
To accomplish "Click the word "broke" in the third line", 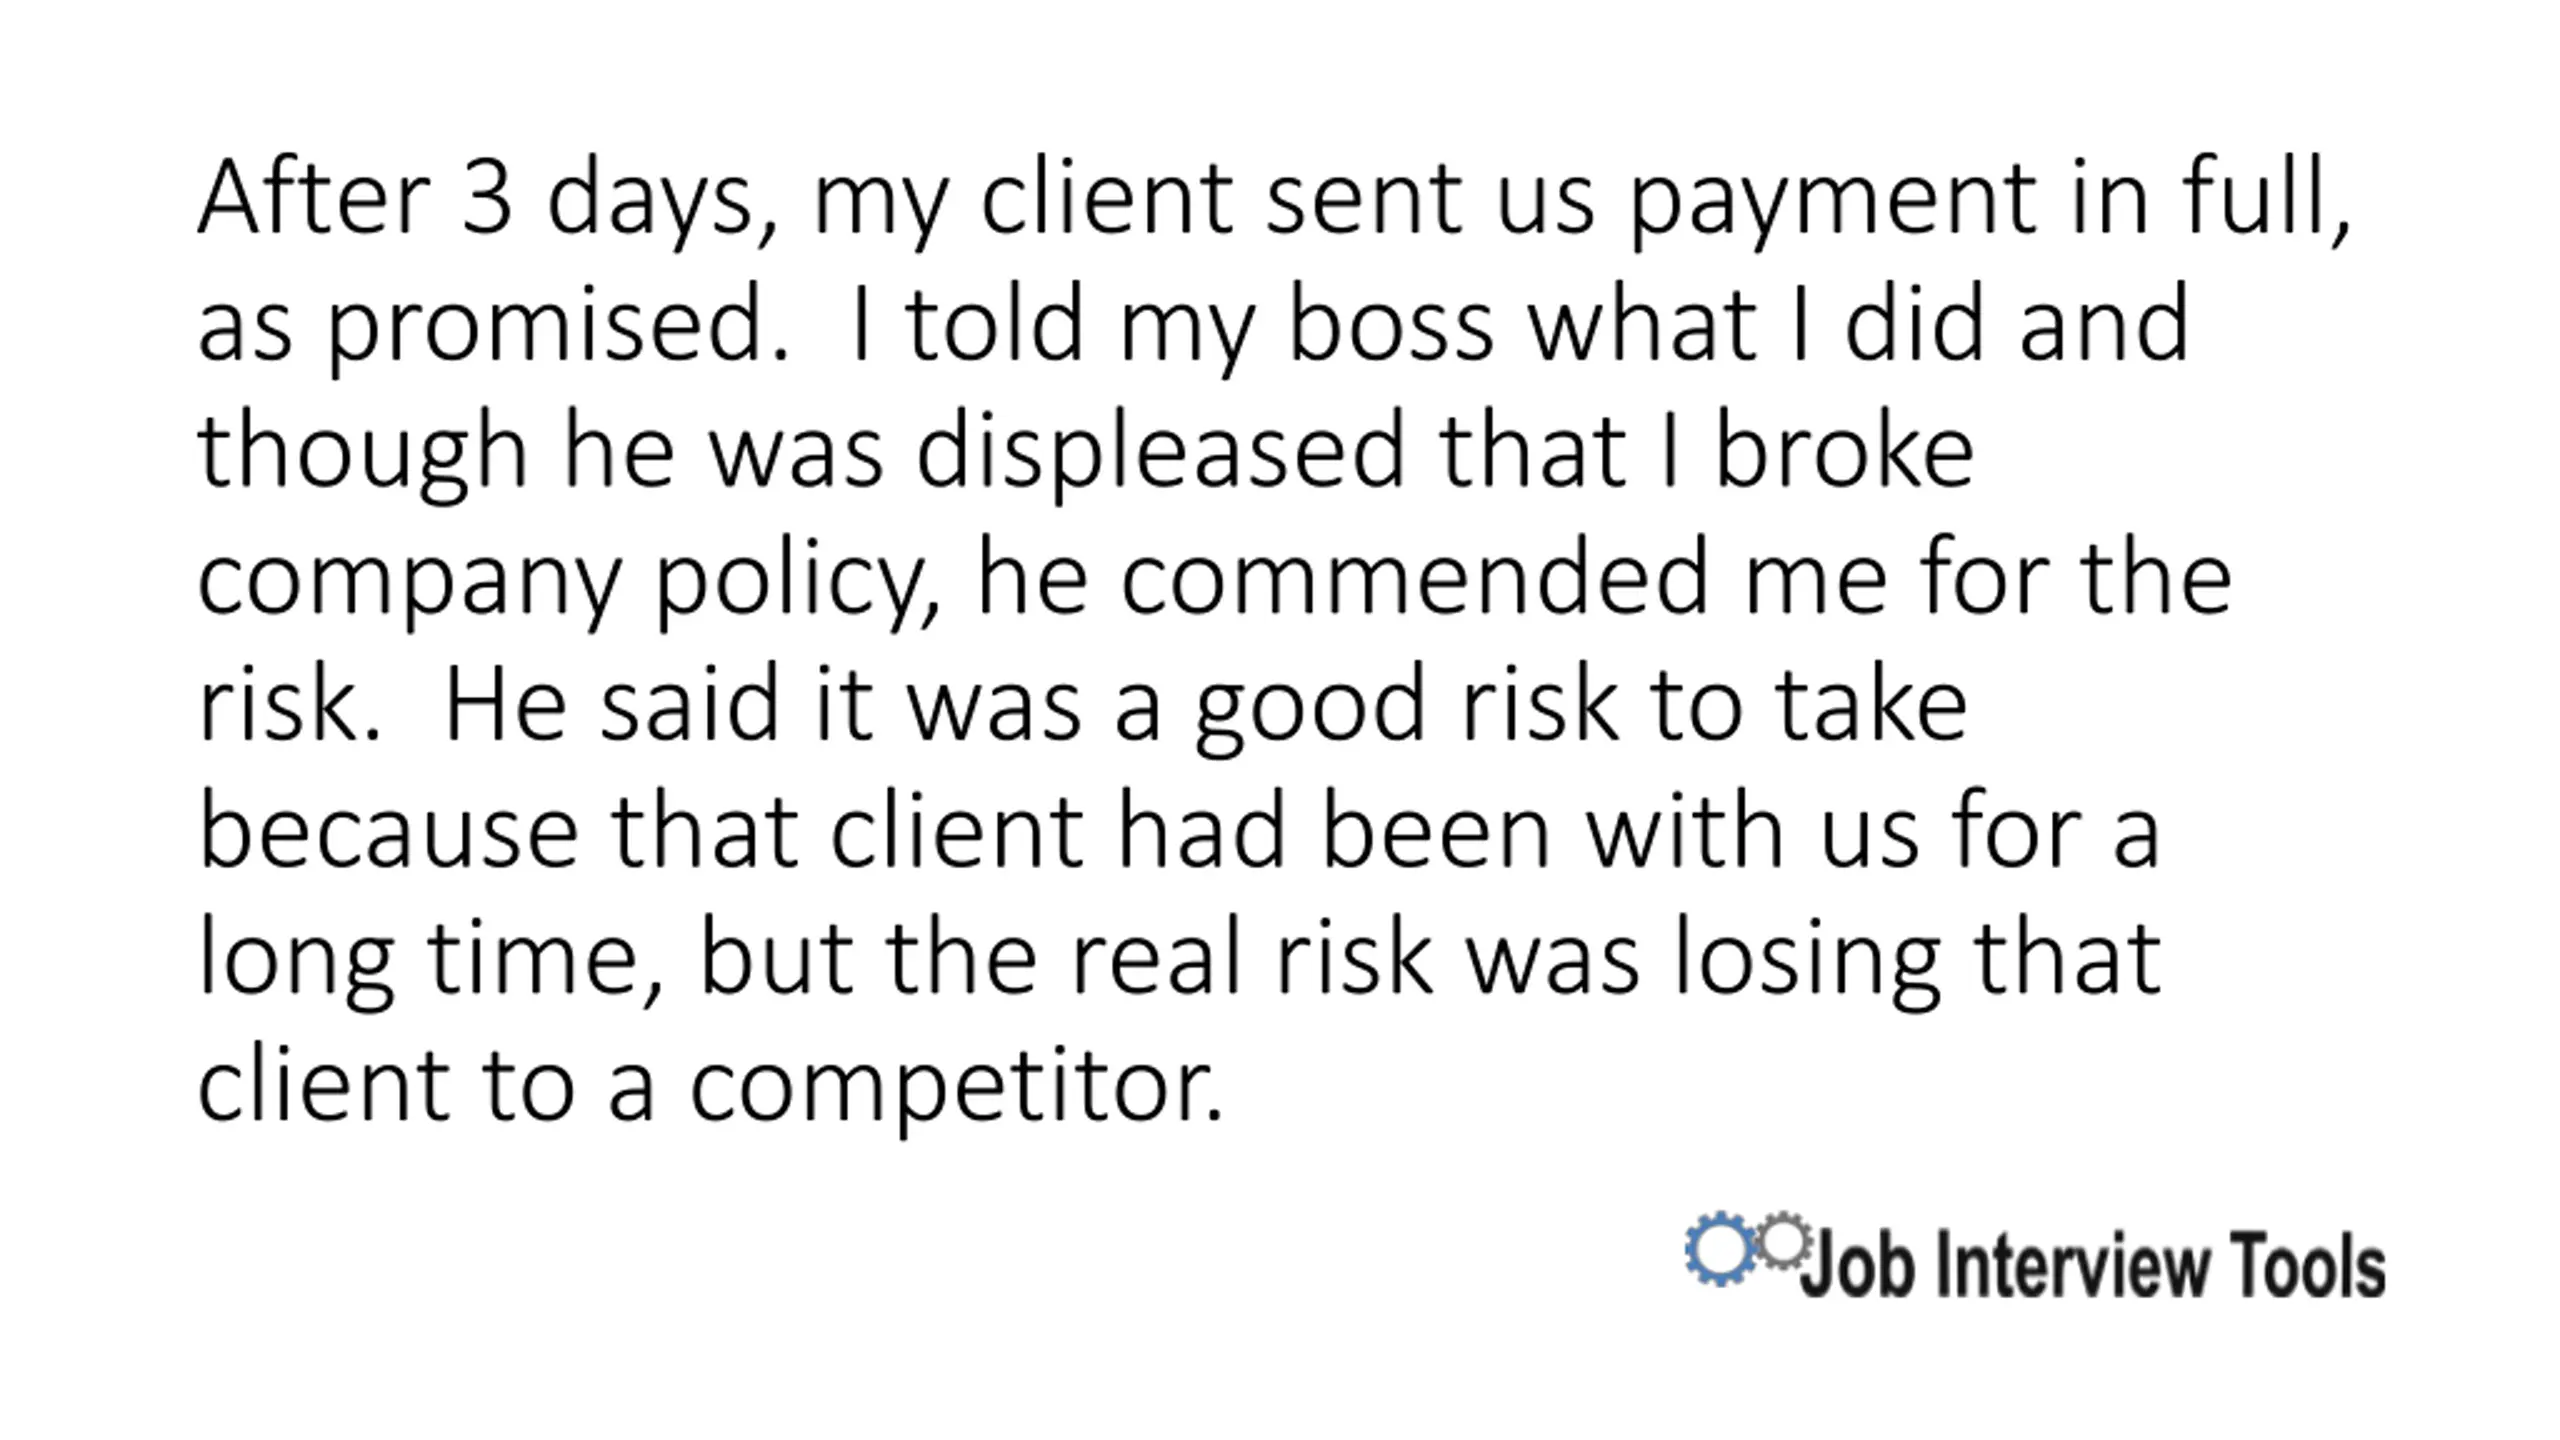I will click(1843, 451).
